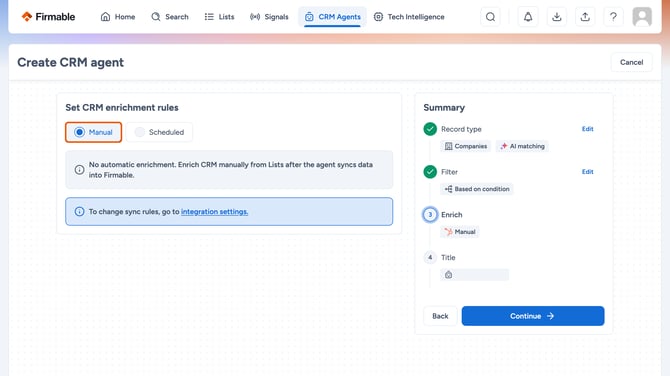The width and height of the screenshot is (670, 376).
Task: Click info icon in no automatic enrichment note
Action: point(79,170)
